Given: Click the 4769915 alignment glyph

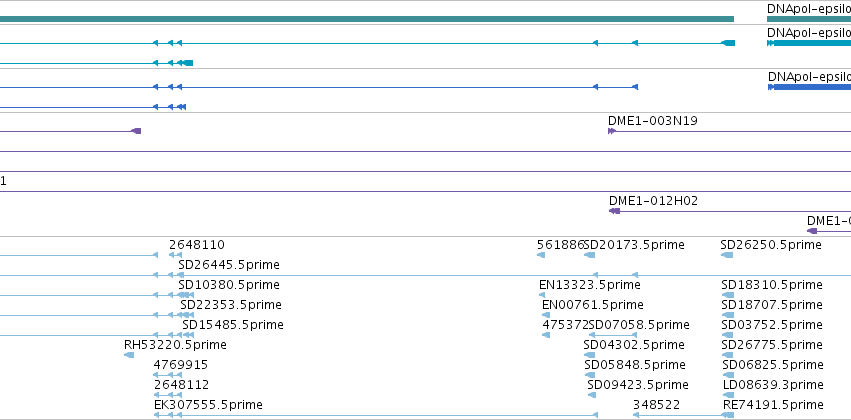Looking at the screenshot, I should pos(167,375).
